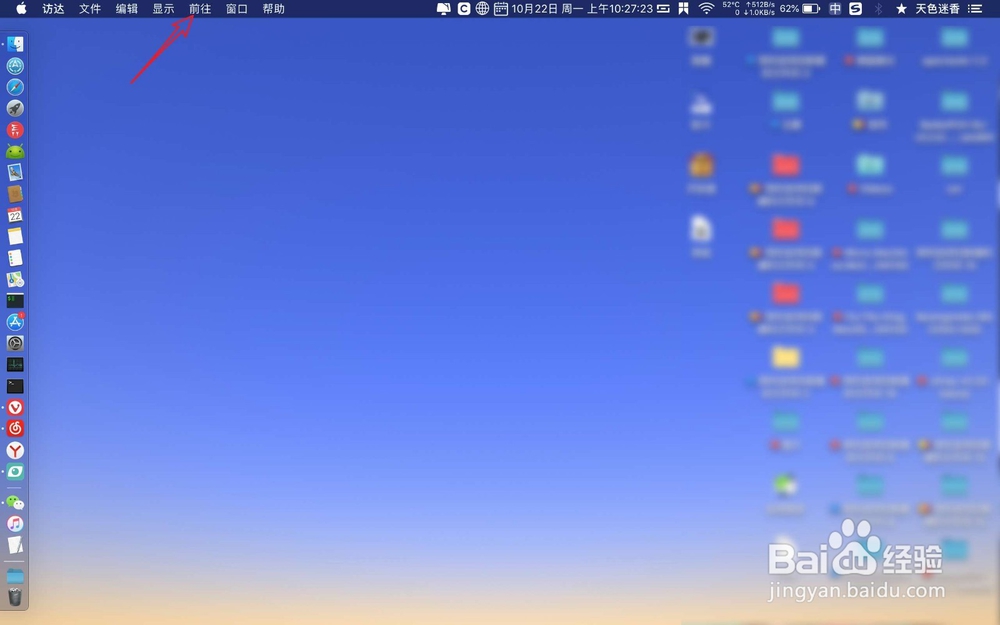Open Launchpad from the Dock

pyautogui.click(x=15, y=109)
